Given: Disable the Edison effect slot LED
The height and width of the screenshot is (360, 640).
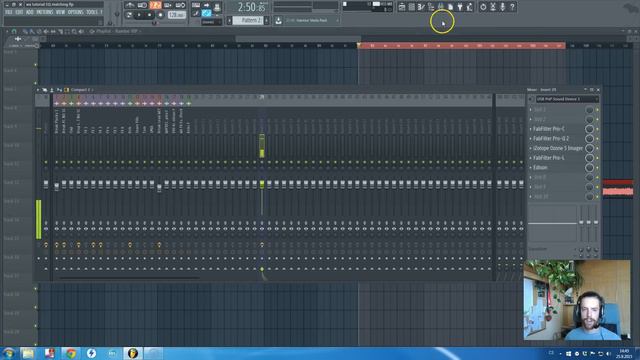Looking at the screenshot, I should [597, 167].
